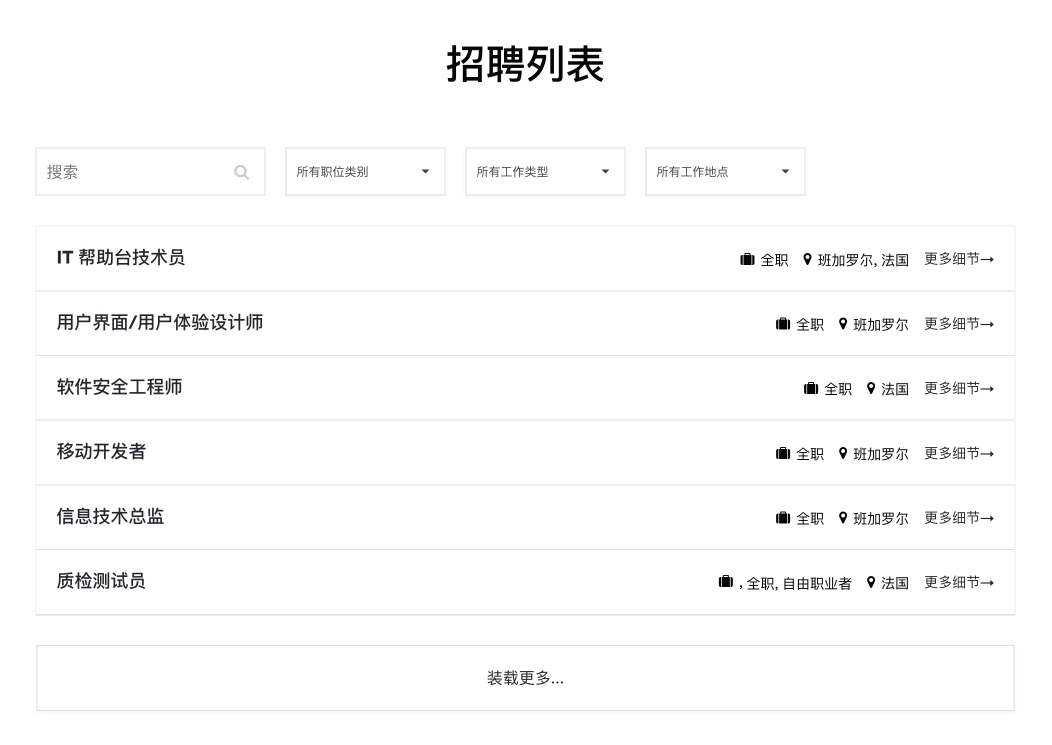The image size is (1052, 745).
Task: Focus the 搜索 input field
Action: (x=150, y=172)
